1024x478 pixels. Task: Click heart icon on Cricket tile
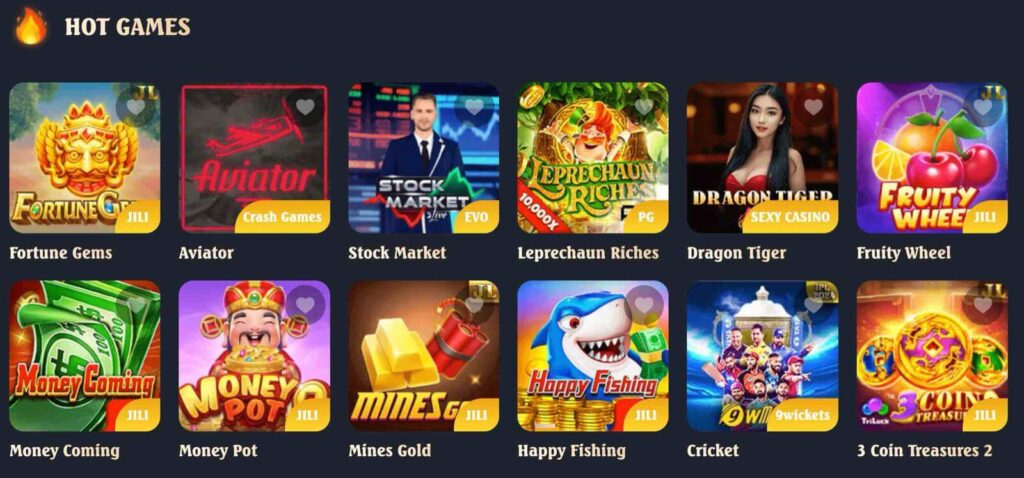813,305
